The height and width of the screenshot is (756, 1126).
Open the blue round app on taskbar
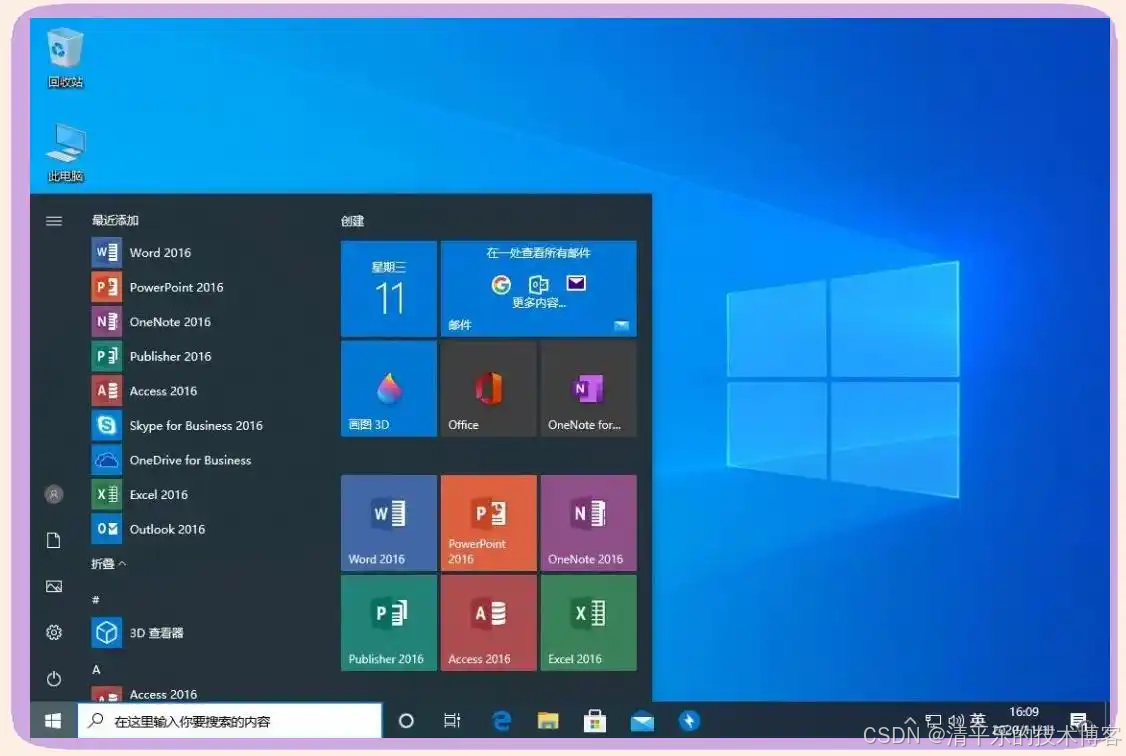coord(689,721)
